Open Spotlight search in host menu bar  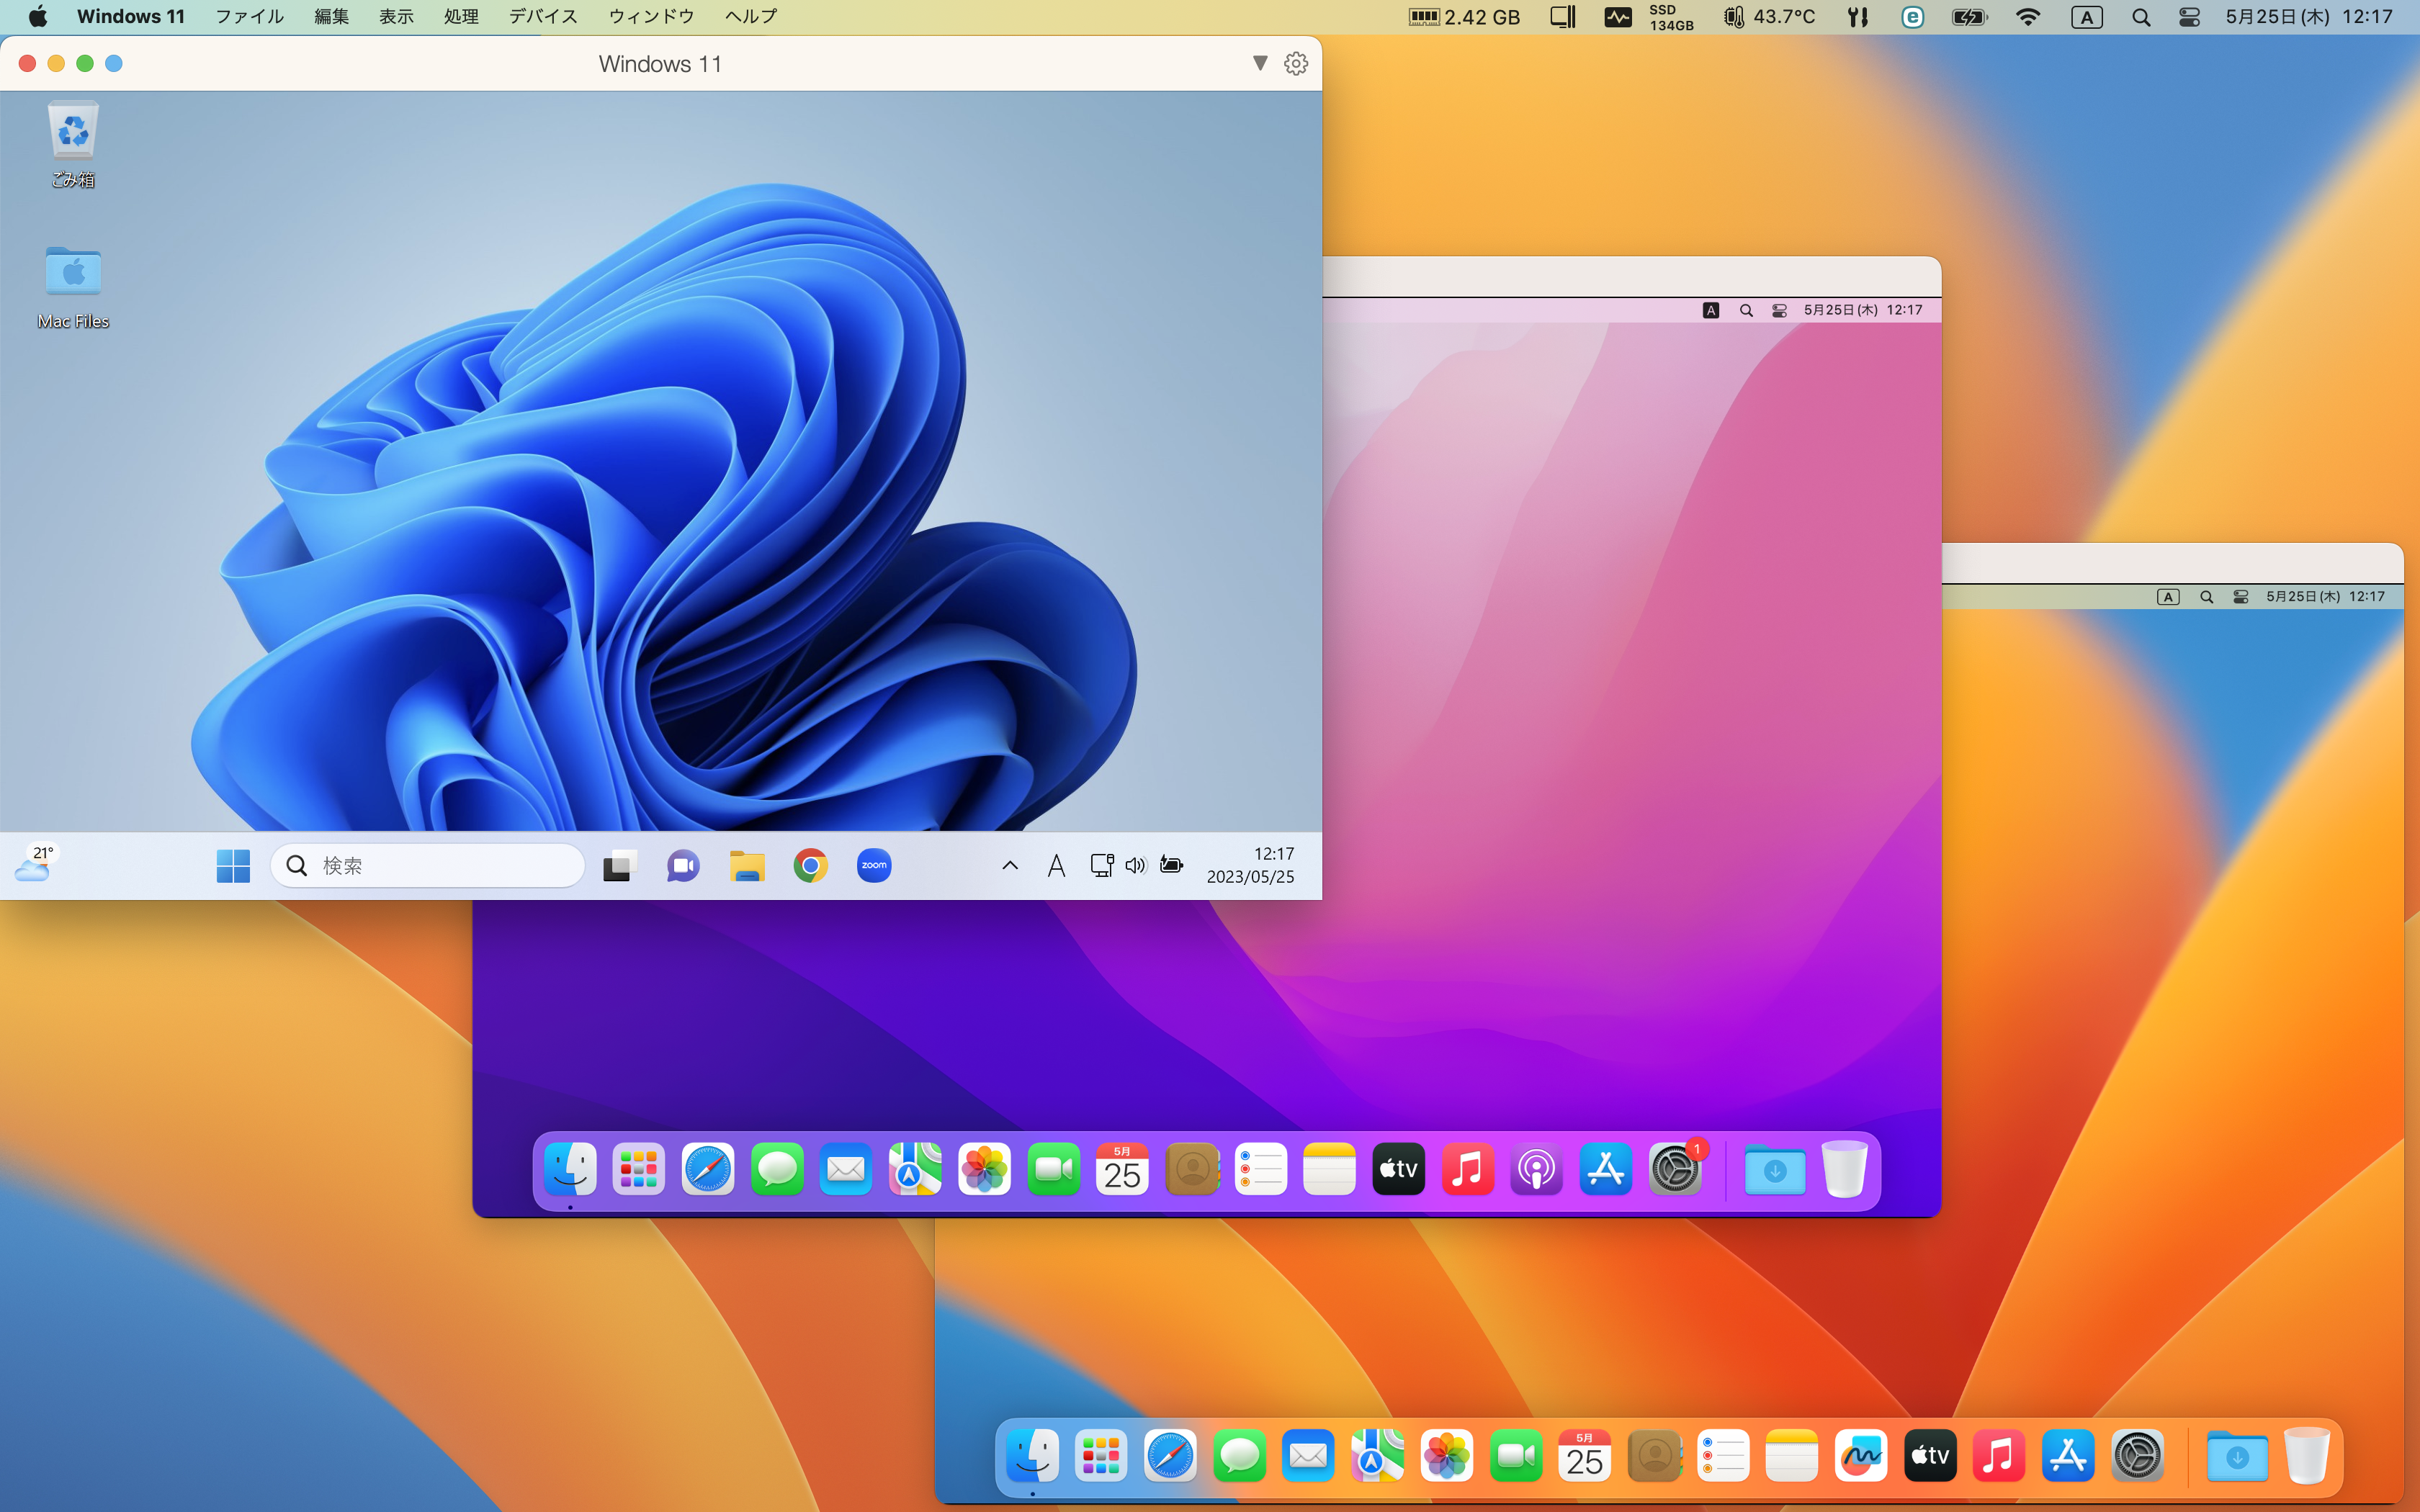click(x=2141, y=17)
